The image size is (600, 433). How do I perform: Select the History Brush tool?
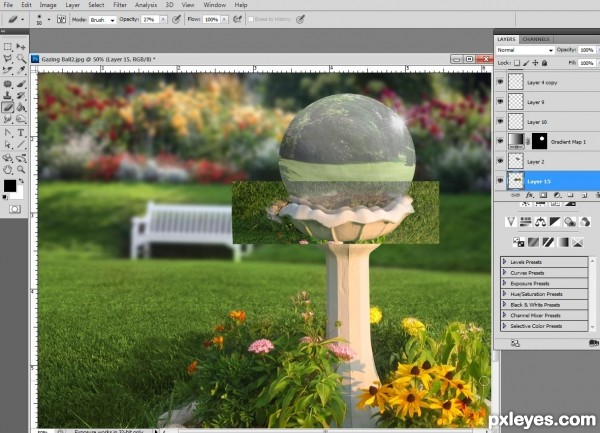tap(21, 96)
